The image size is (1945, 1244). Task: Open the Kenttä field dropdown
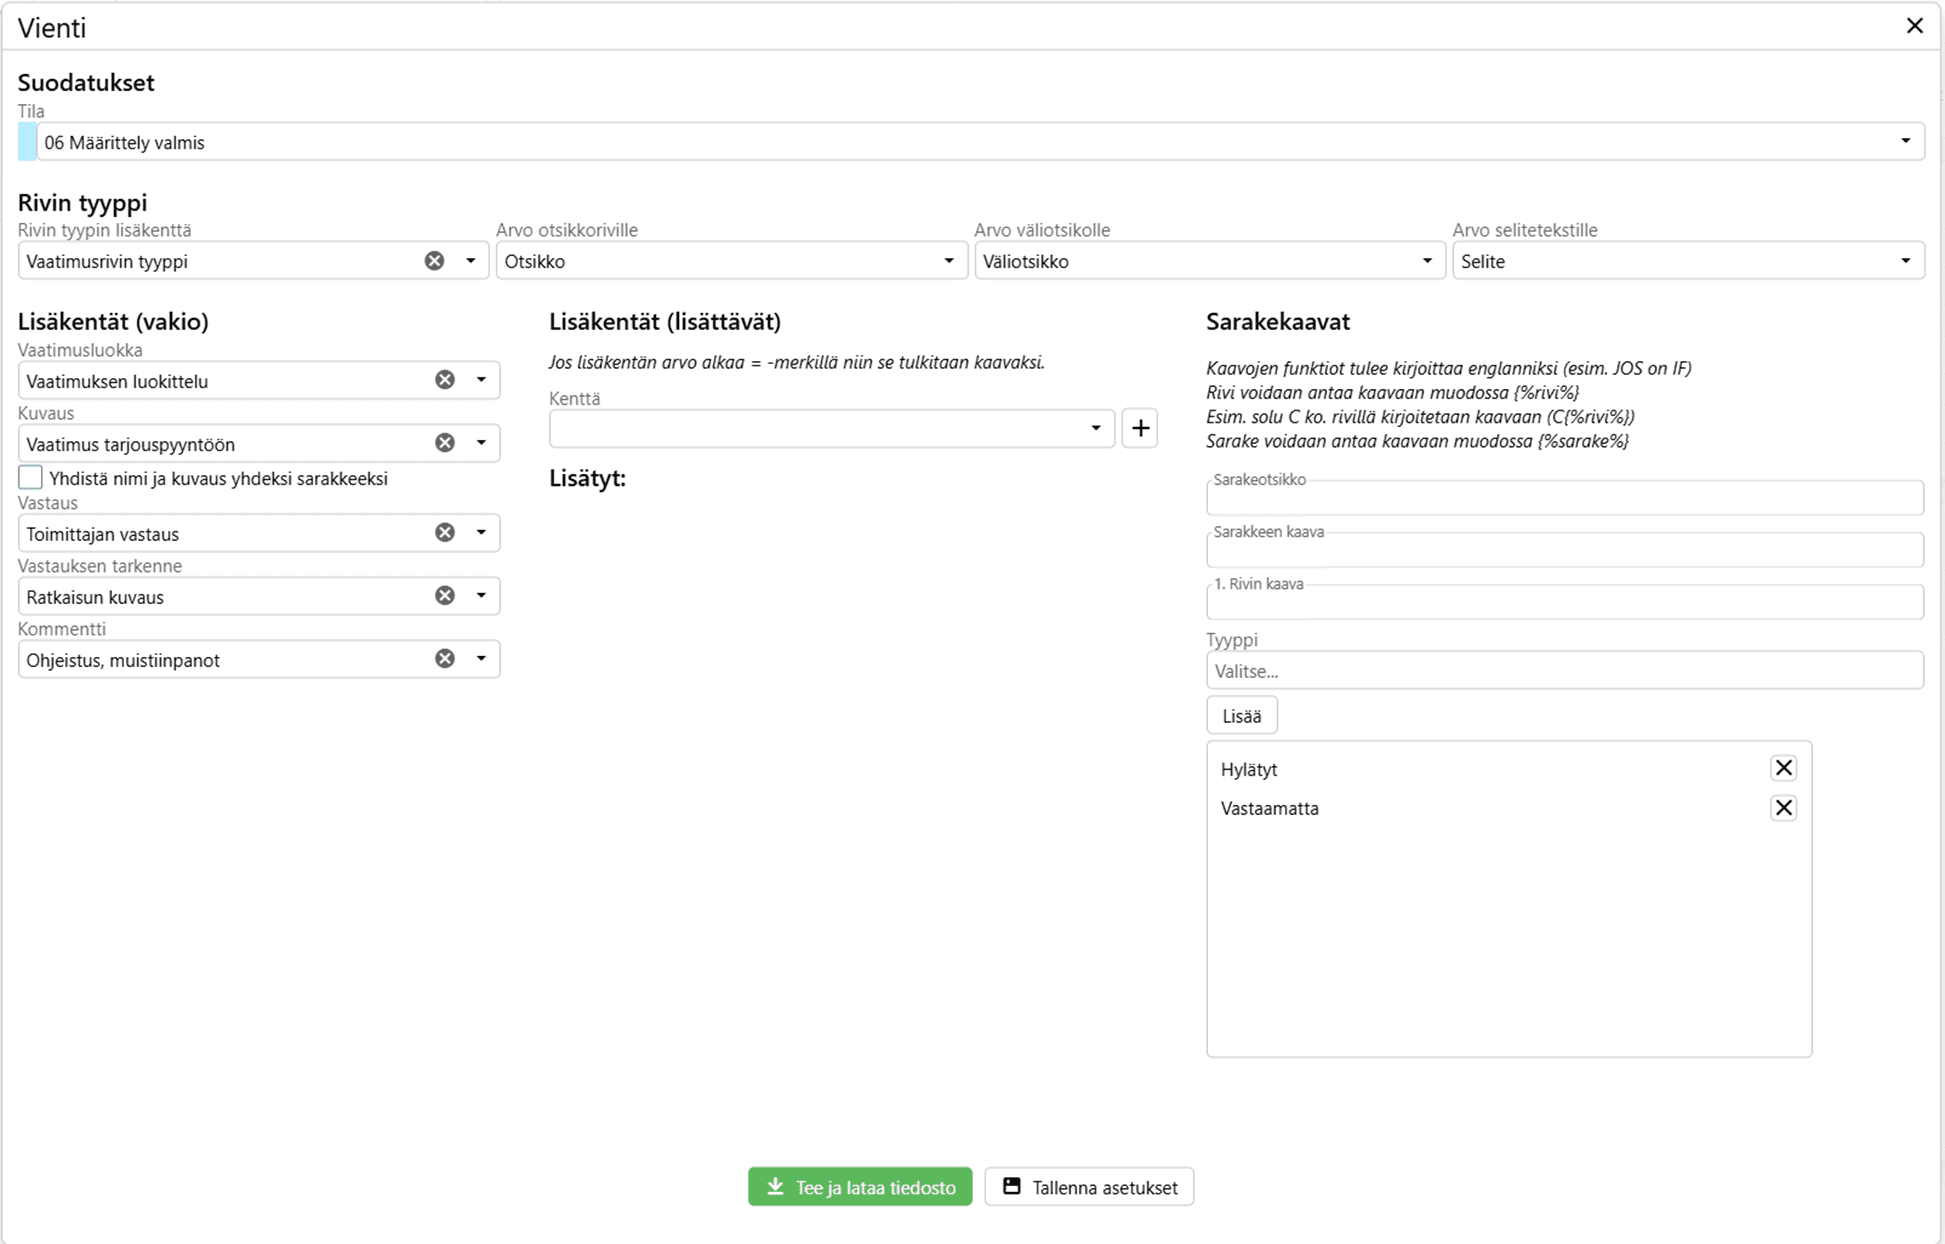point(1095,429)
